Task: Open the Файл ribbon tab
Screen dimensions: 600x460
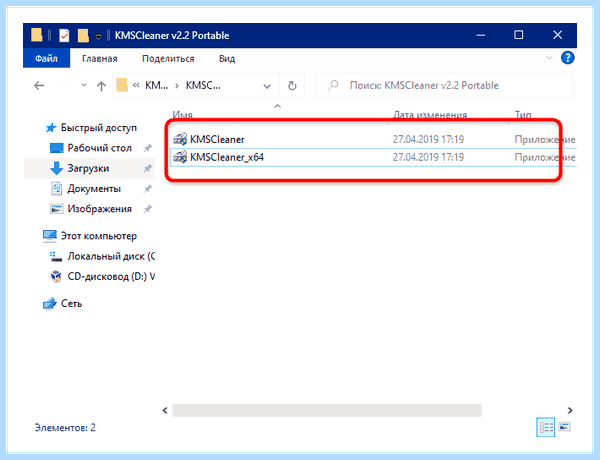Action: pyautogui.click(x=46, y=58)
